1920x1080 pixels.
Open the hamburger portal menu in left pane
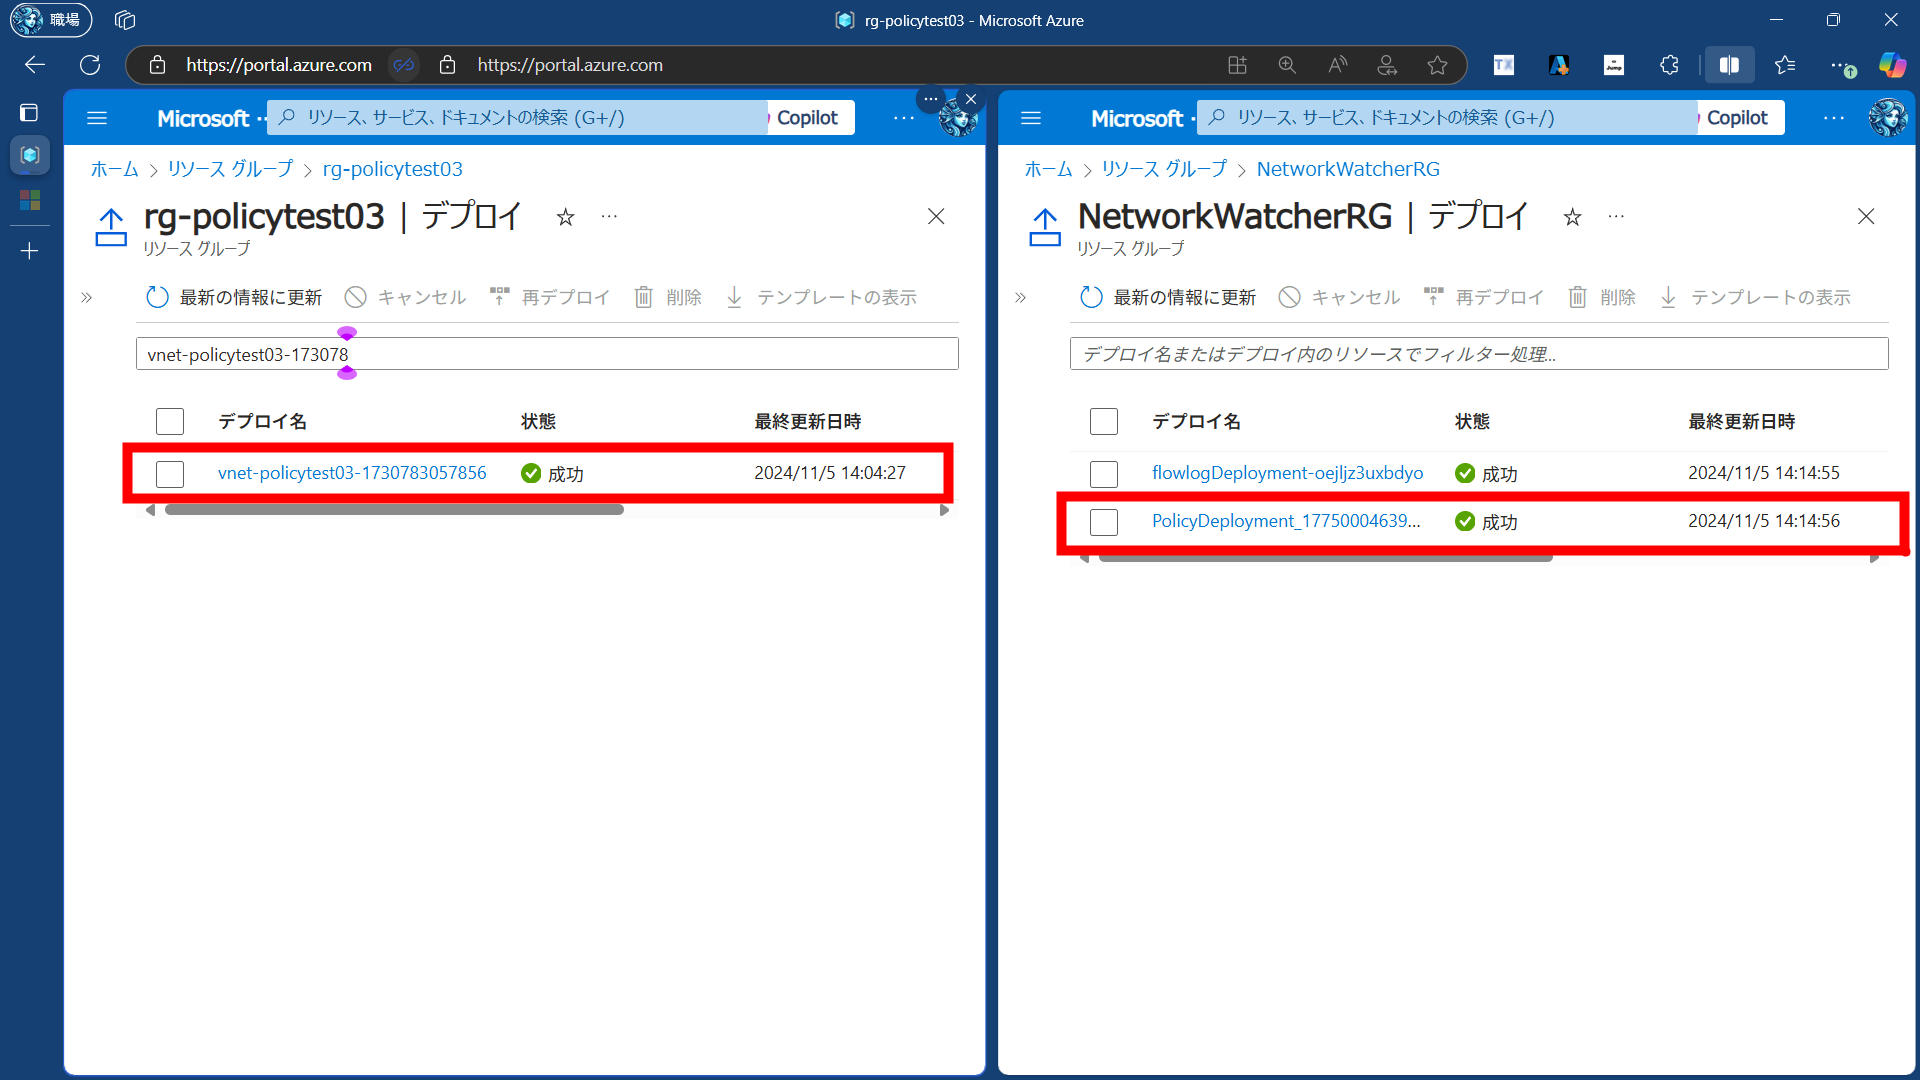(97, 118)
